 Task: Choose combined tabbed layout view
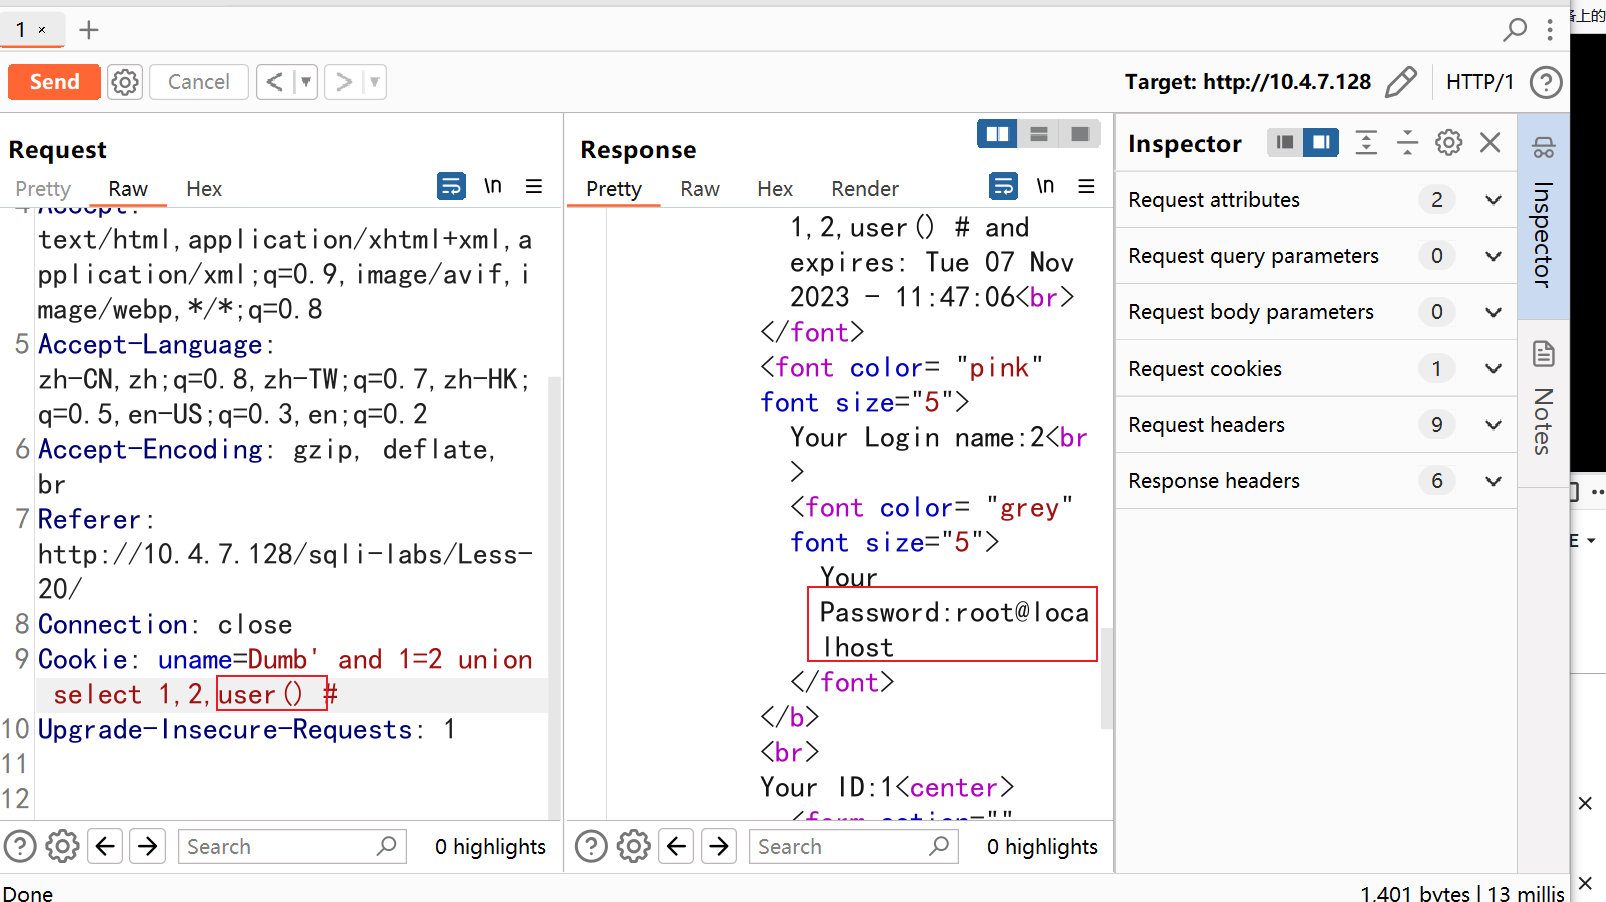click(1080, 134)
